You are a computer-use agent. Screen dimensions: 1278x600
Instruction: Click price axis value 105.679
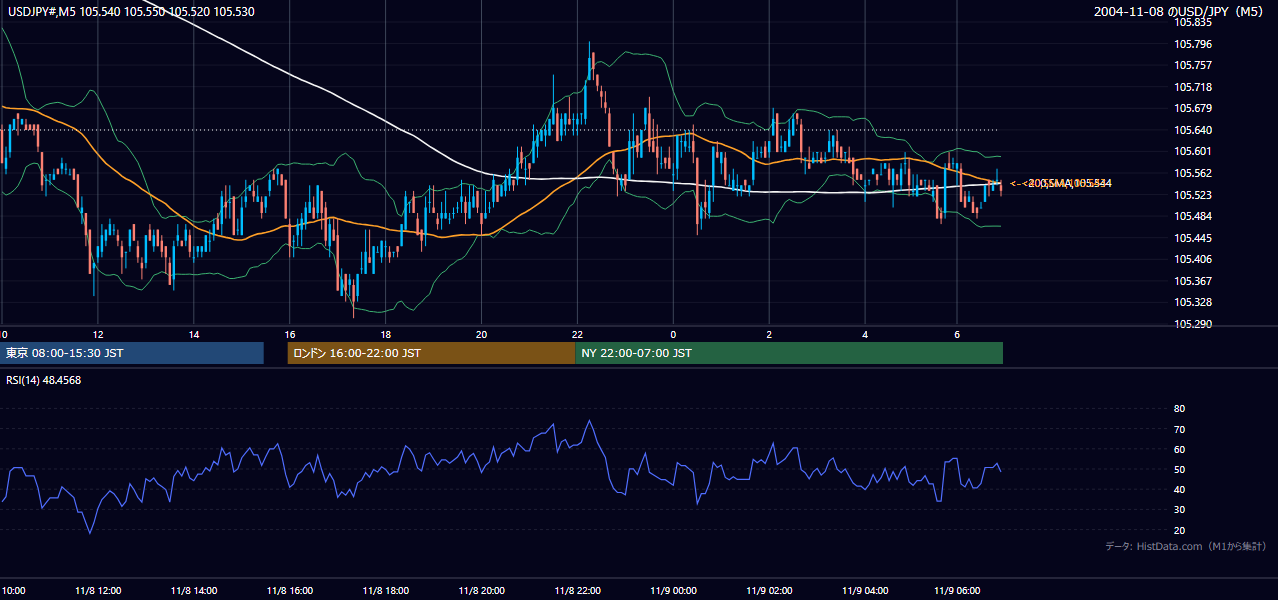click(x=1193, y=109)
